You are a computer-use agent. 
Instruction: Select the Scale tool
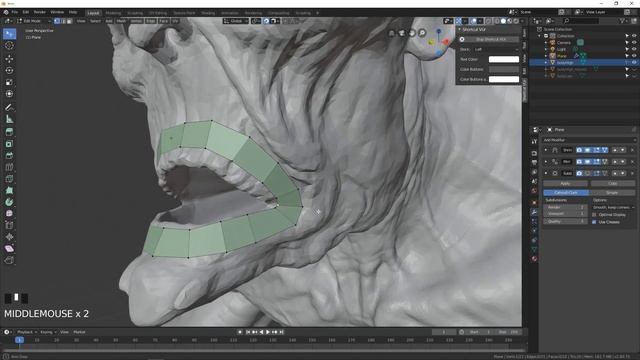9,82
